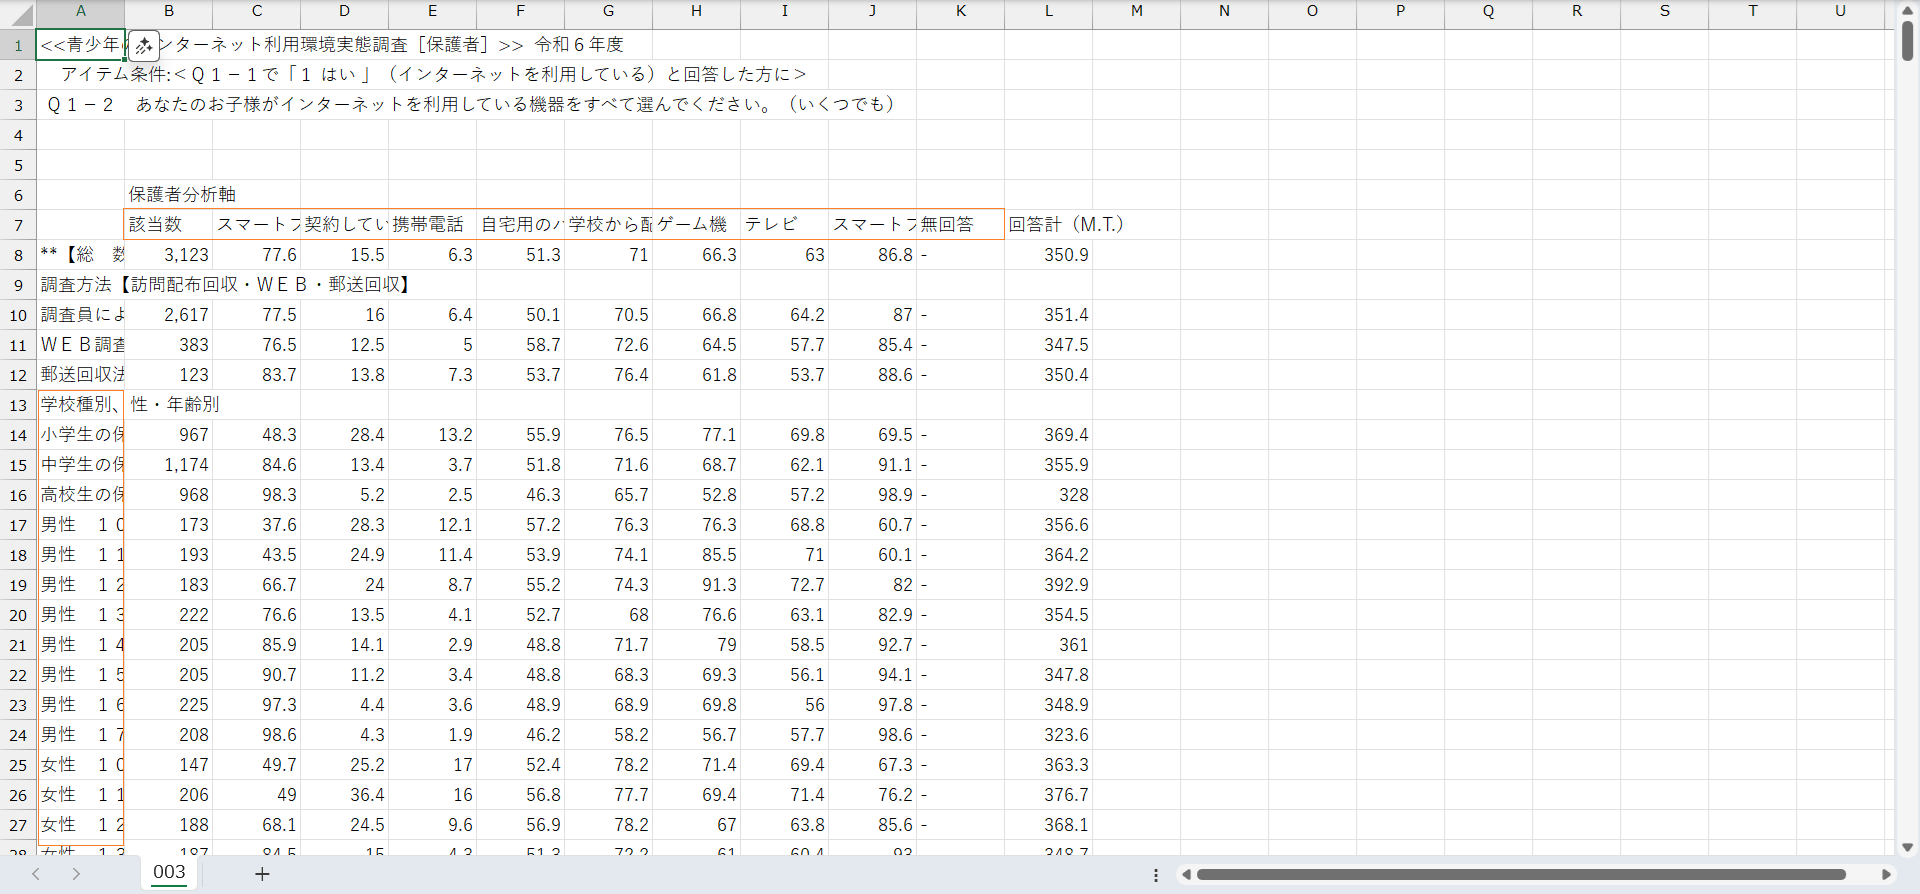
Task: Select the ゲーム機 column heading cell
Action: 696,225
